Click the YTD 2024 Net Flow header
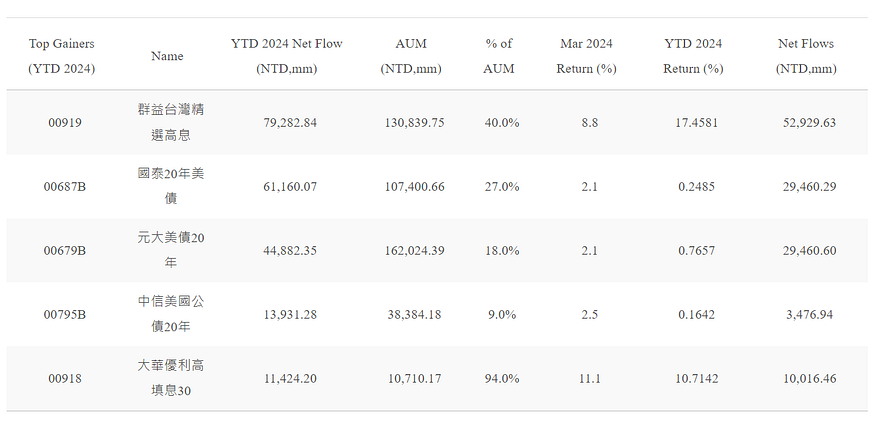The image size is (875, 429). (x=286, y=56)
